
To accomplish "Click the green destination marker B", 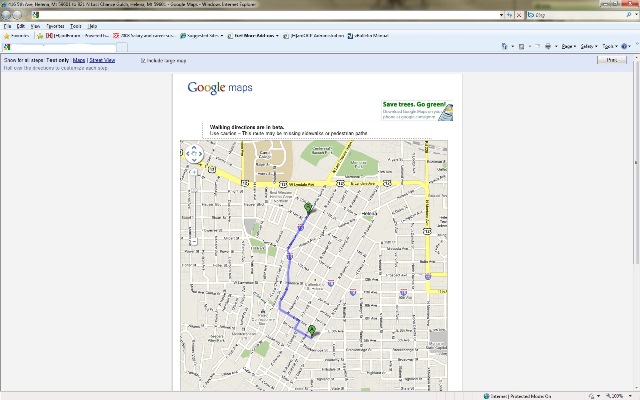I will click(x=308, y=208).
